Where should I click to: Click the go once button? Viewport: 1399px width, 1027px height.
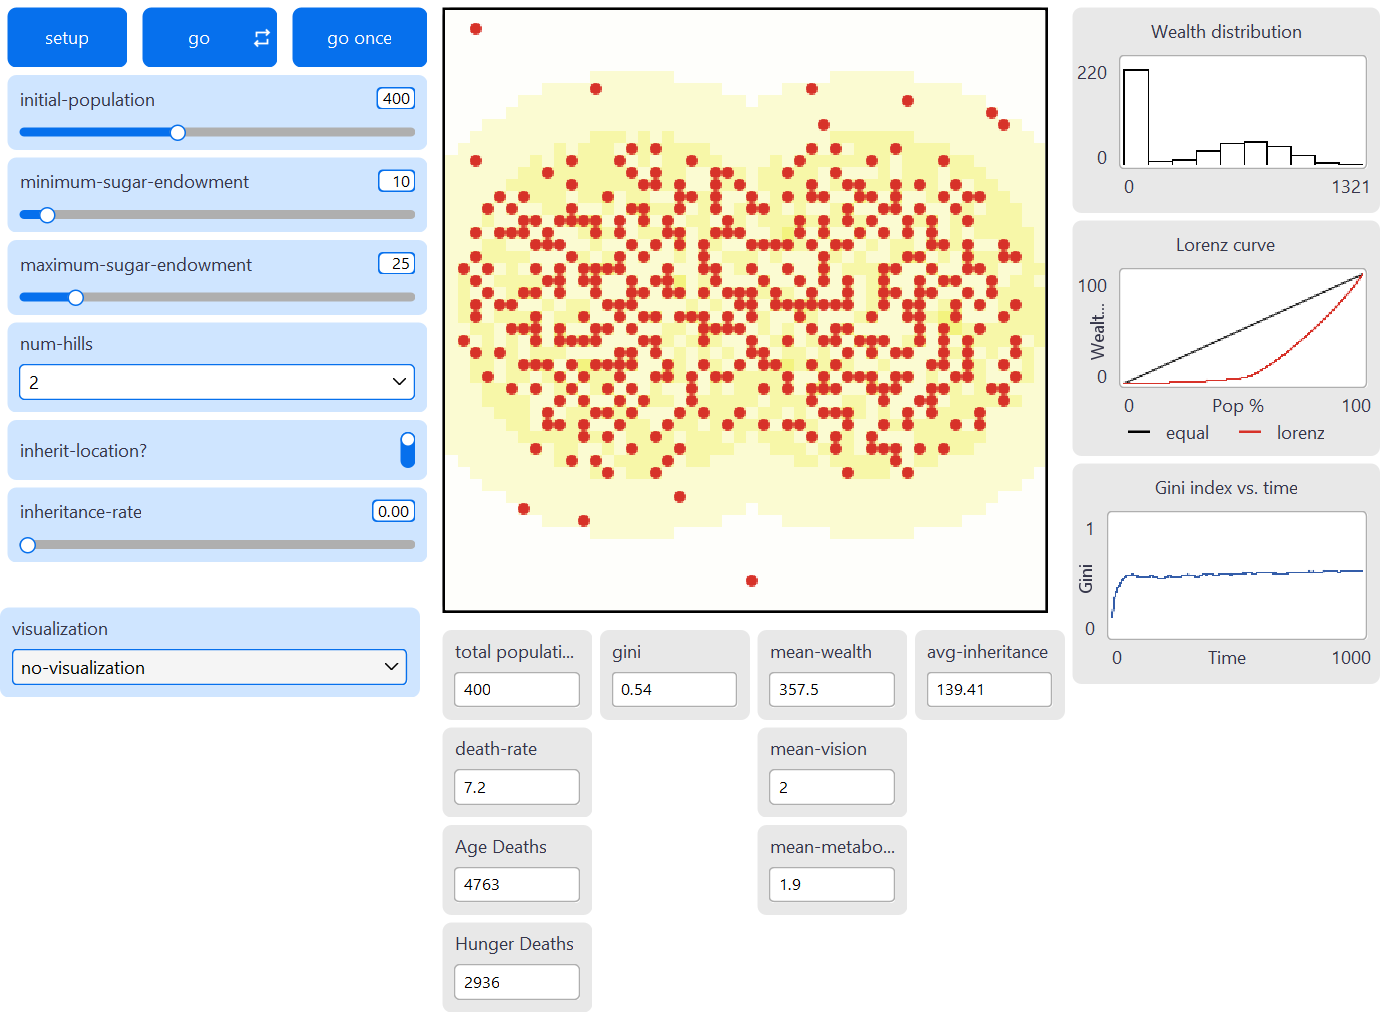359,38
